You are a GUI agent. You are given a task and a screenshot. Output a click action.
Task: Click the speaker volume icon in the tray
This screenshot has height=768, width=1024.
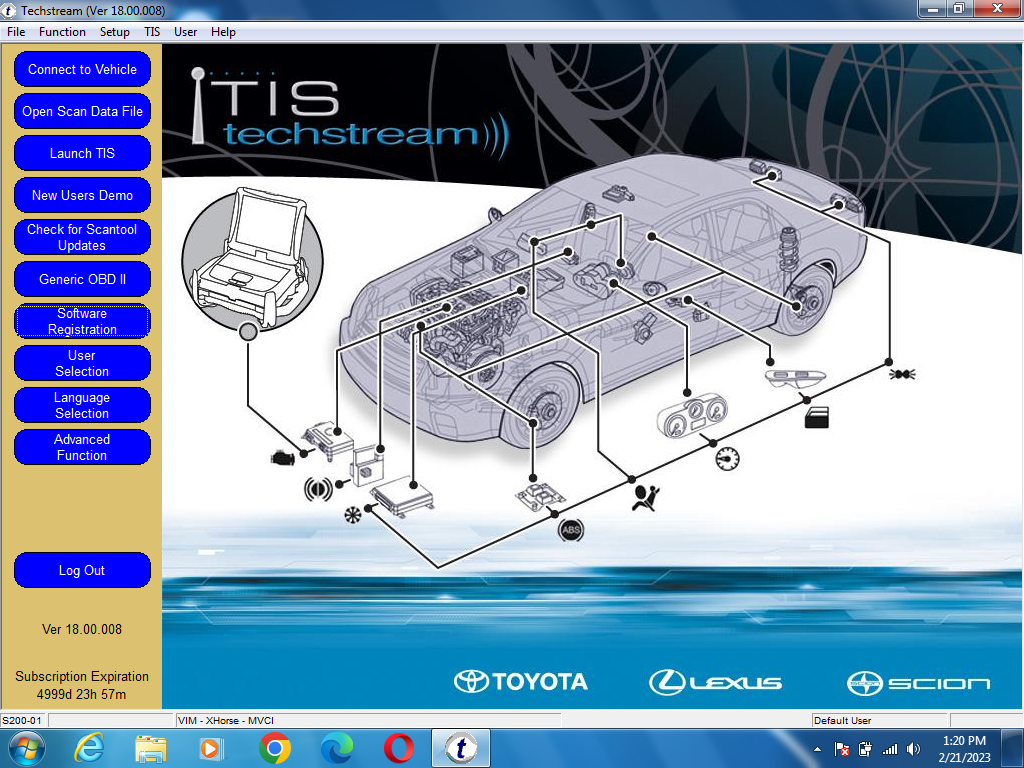[913, 747]
